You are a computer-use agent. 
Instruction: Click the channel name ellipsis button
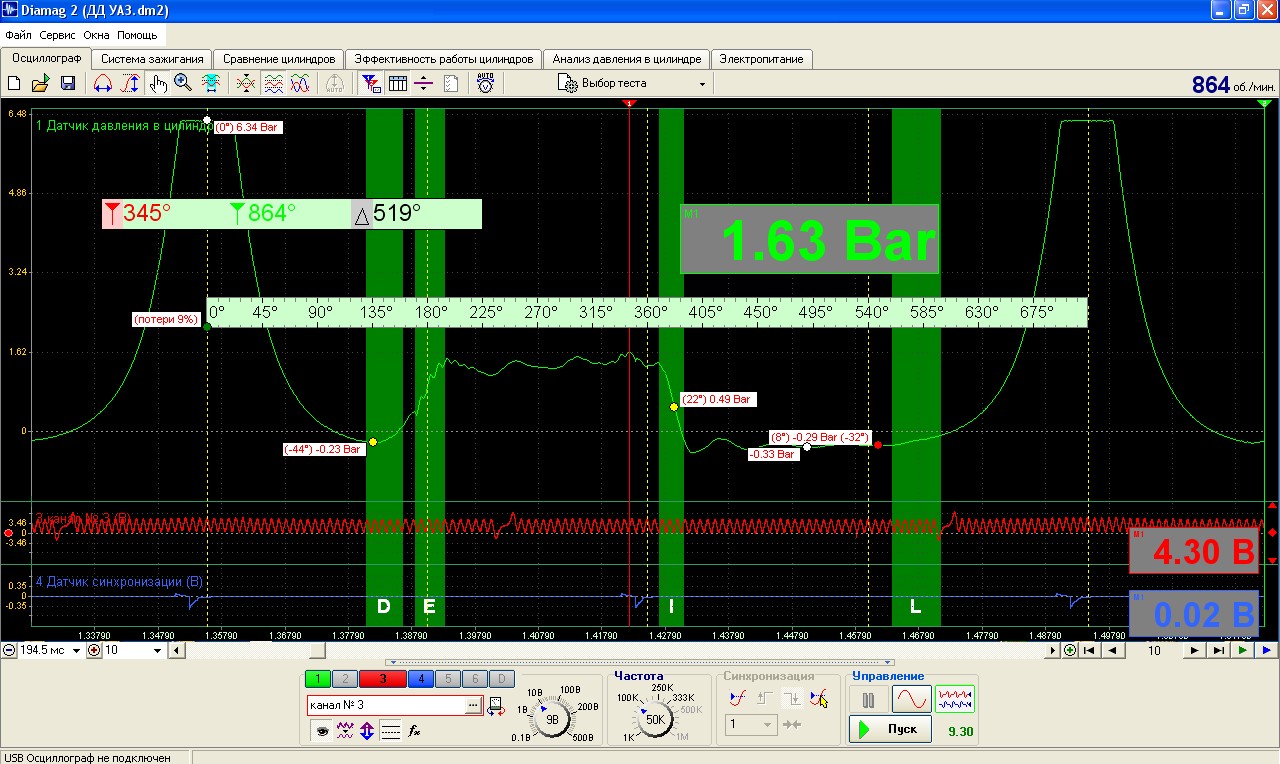(474, 706)
